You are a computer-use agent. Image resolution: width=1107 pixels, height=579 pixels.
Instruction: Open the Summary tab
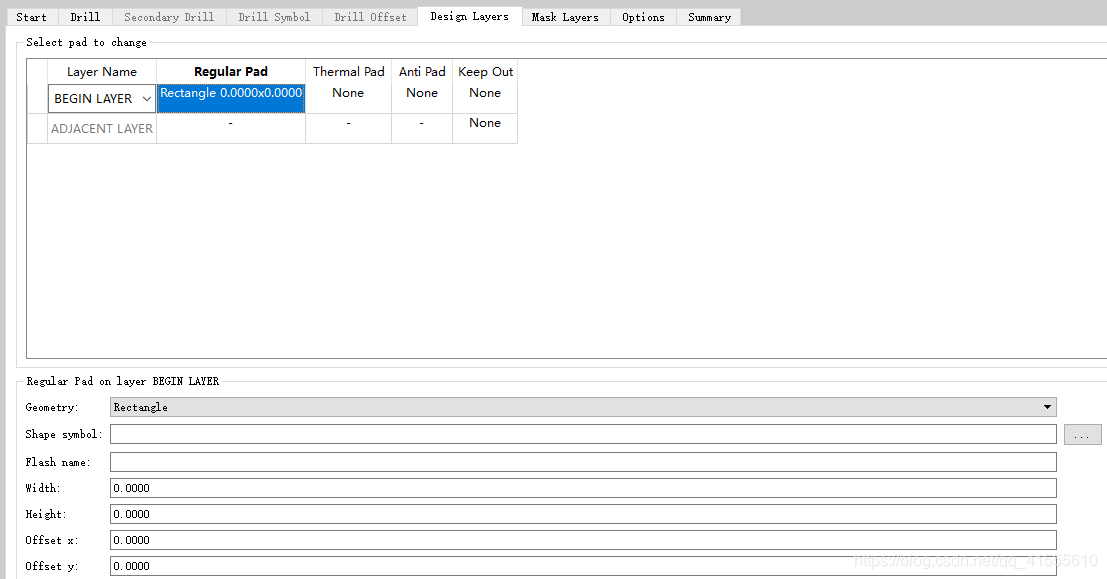click(x=709, y=17)
